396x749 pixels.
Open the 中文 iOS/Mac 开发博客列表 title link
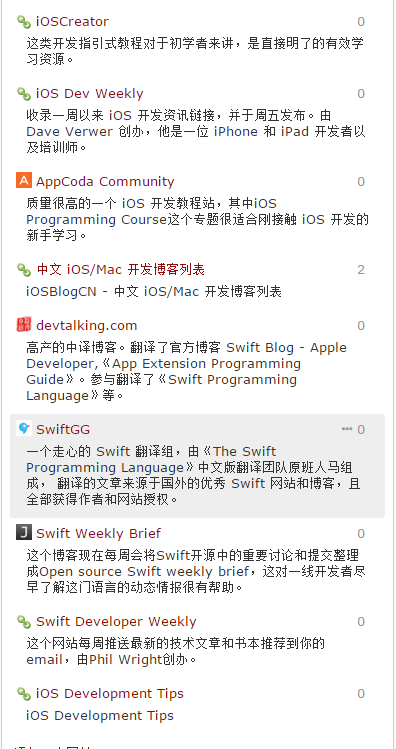(x=121, y=270)
